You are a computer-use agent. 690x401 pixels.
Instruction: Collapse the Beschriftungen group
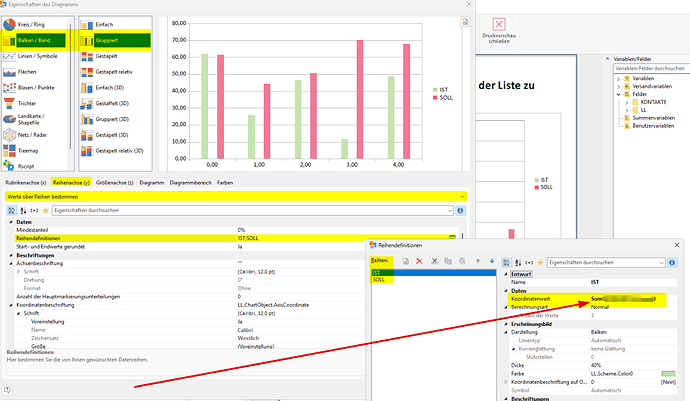coord(11,255)
